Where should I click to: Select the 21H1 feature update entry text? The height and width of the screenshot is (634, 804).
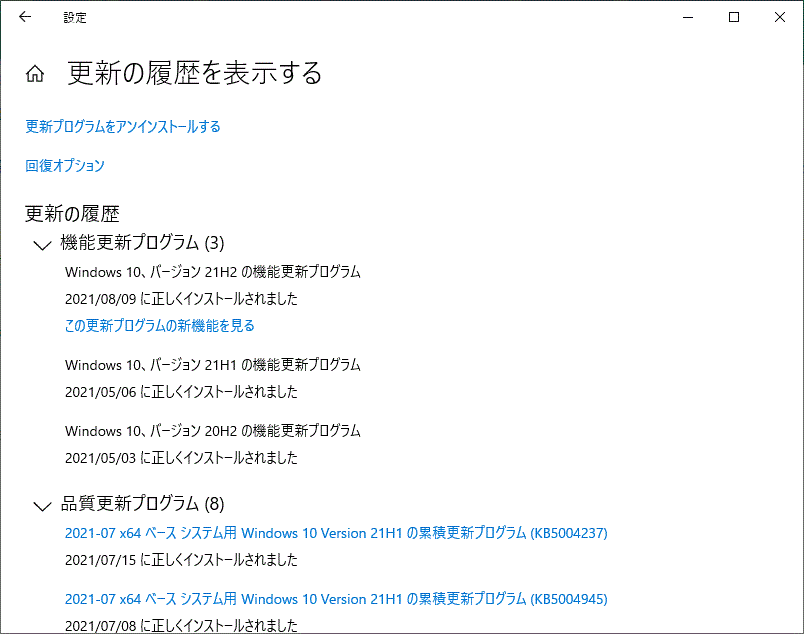(x=213, y=365)
